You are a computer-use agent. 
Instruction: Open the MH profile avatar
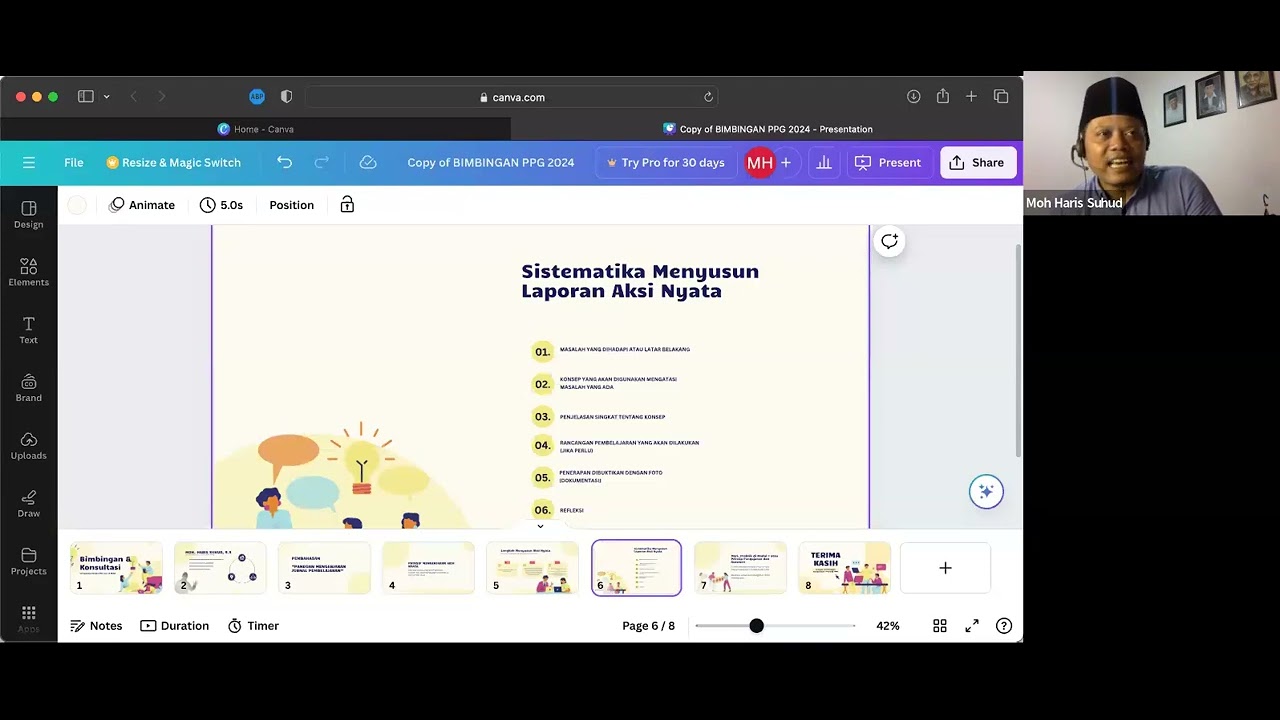(760, 162)
